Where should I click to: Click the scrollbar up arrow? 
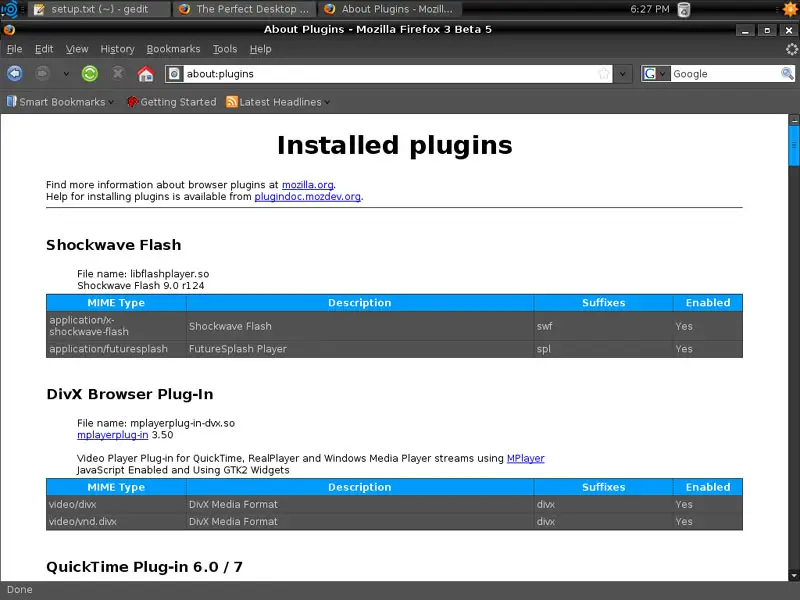[x=794, y=119]
